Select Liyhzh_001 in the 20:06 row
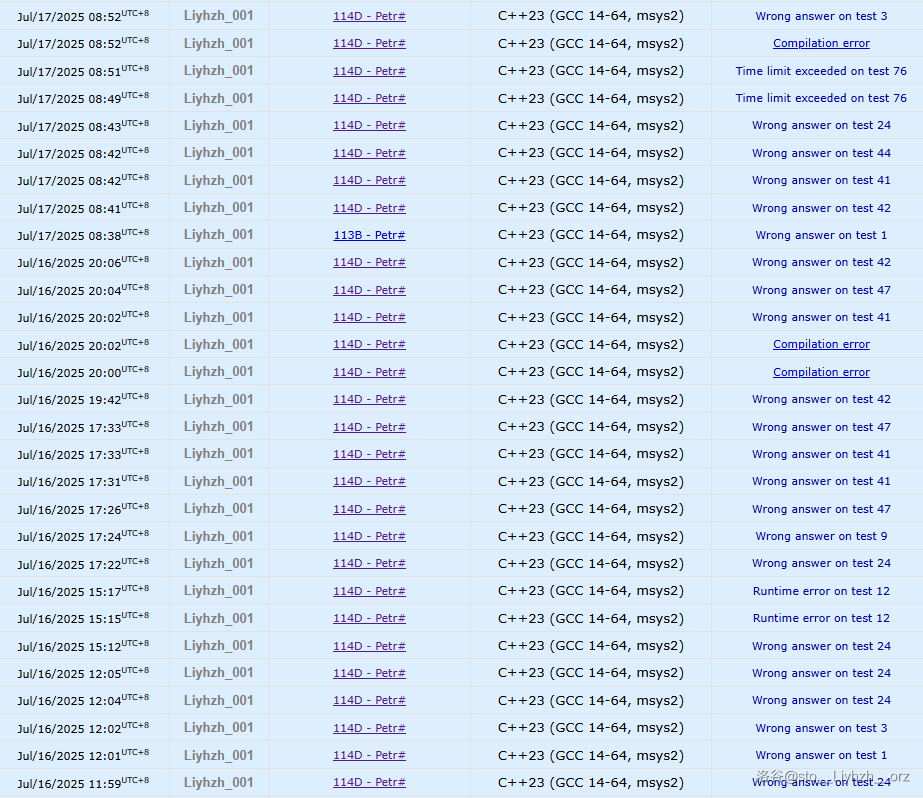Screen dimensions: 923x798 point(218,262)
